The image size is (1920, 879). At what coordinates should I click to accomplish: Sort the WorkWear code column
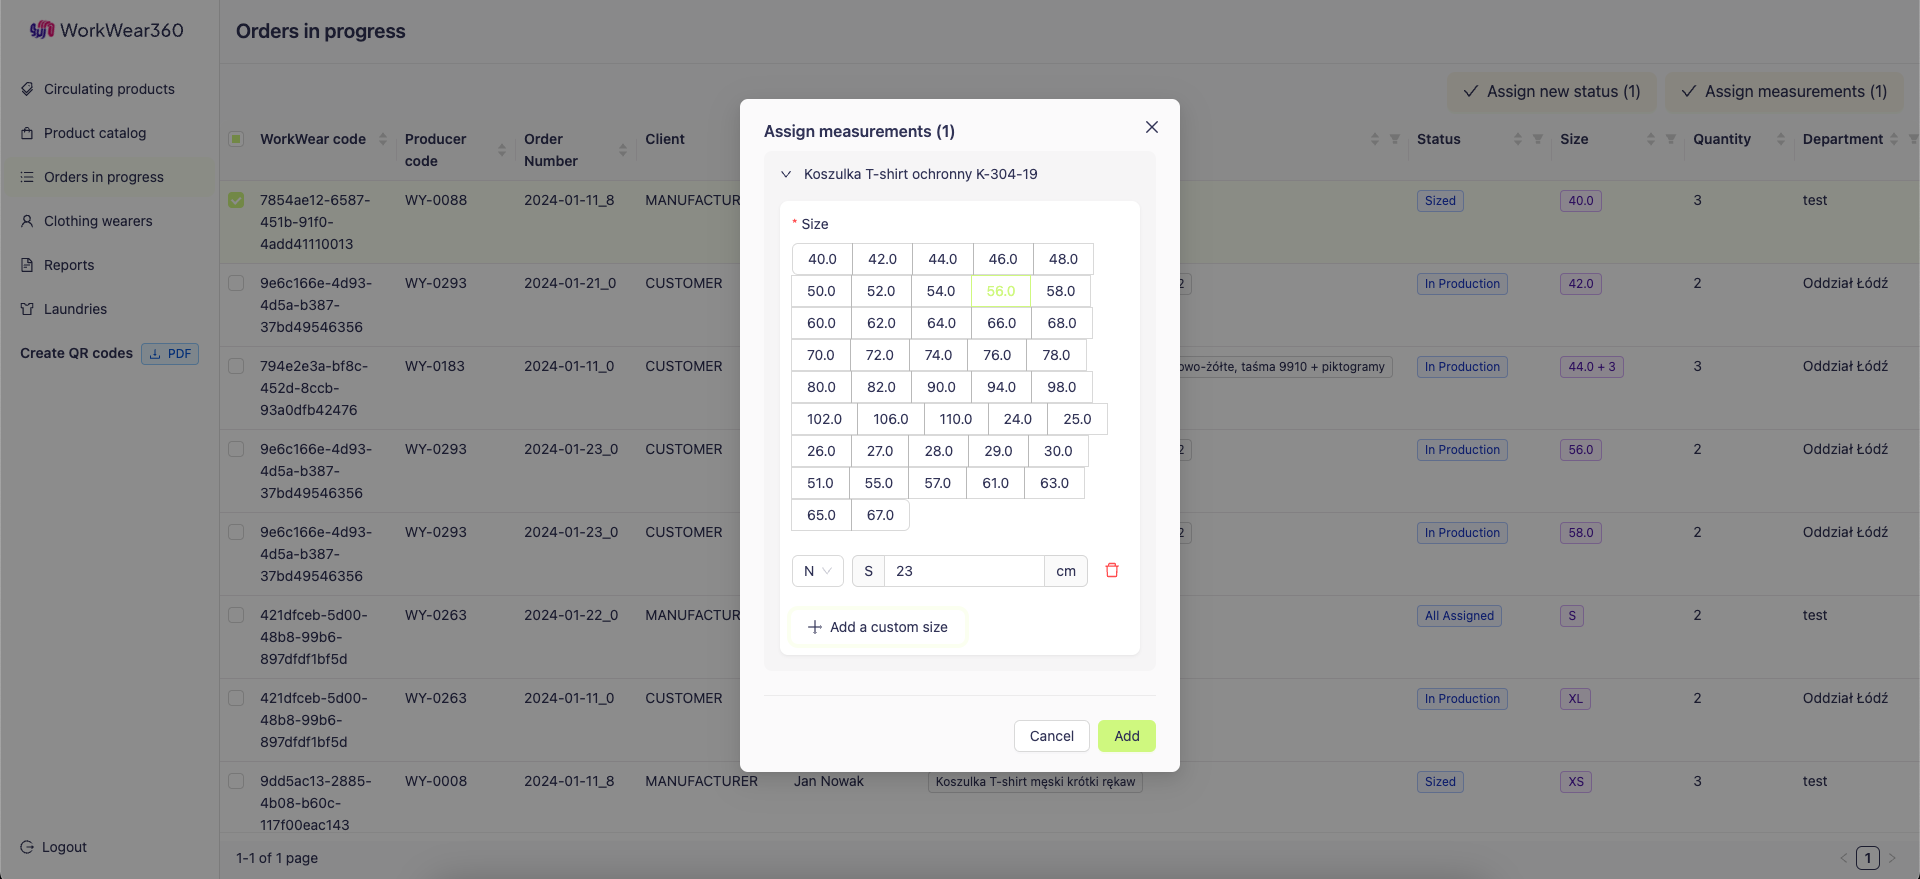tap(383, 139)
